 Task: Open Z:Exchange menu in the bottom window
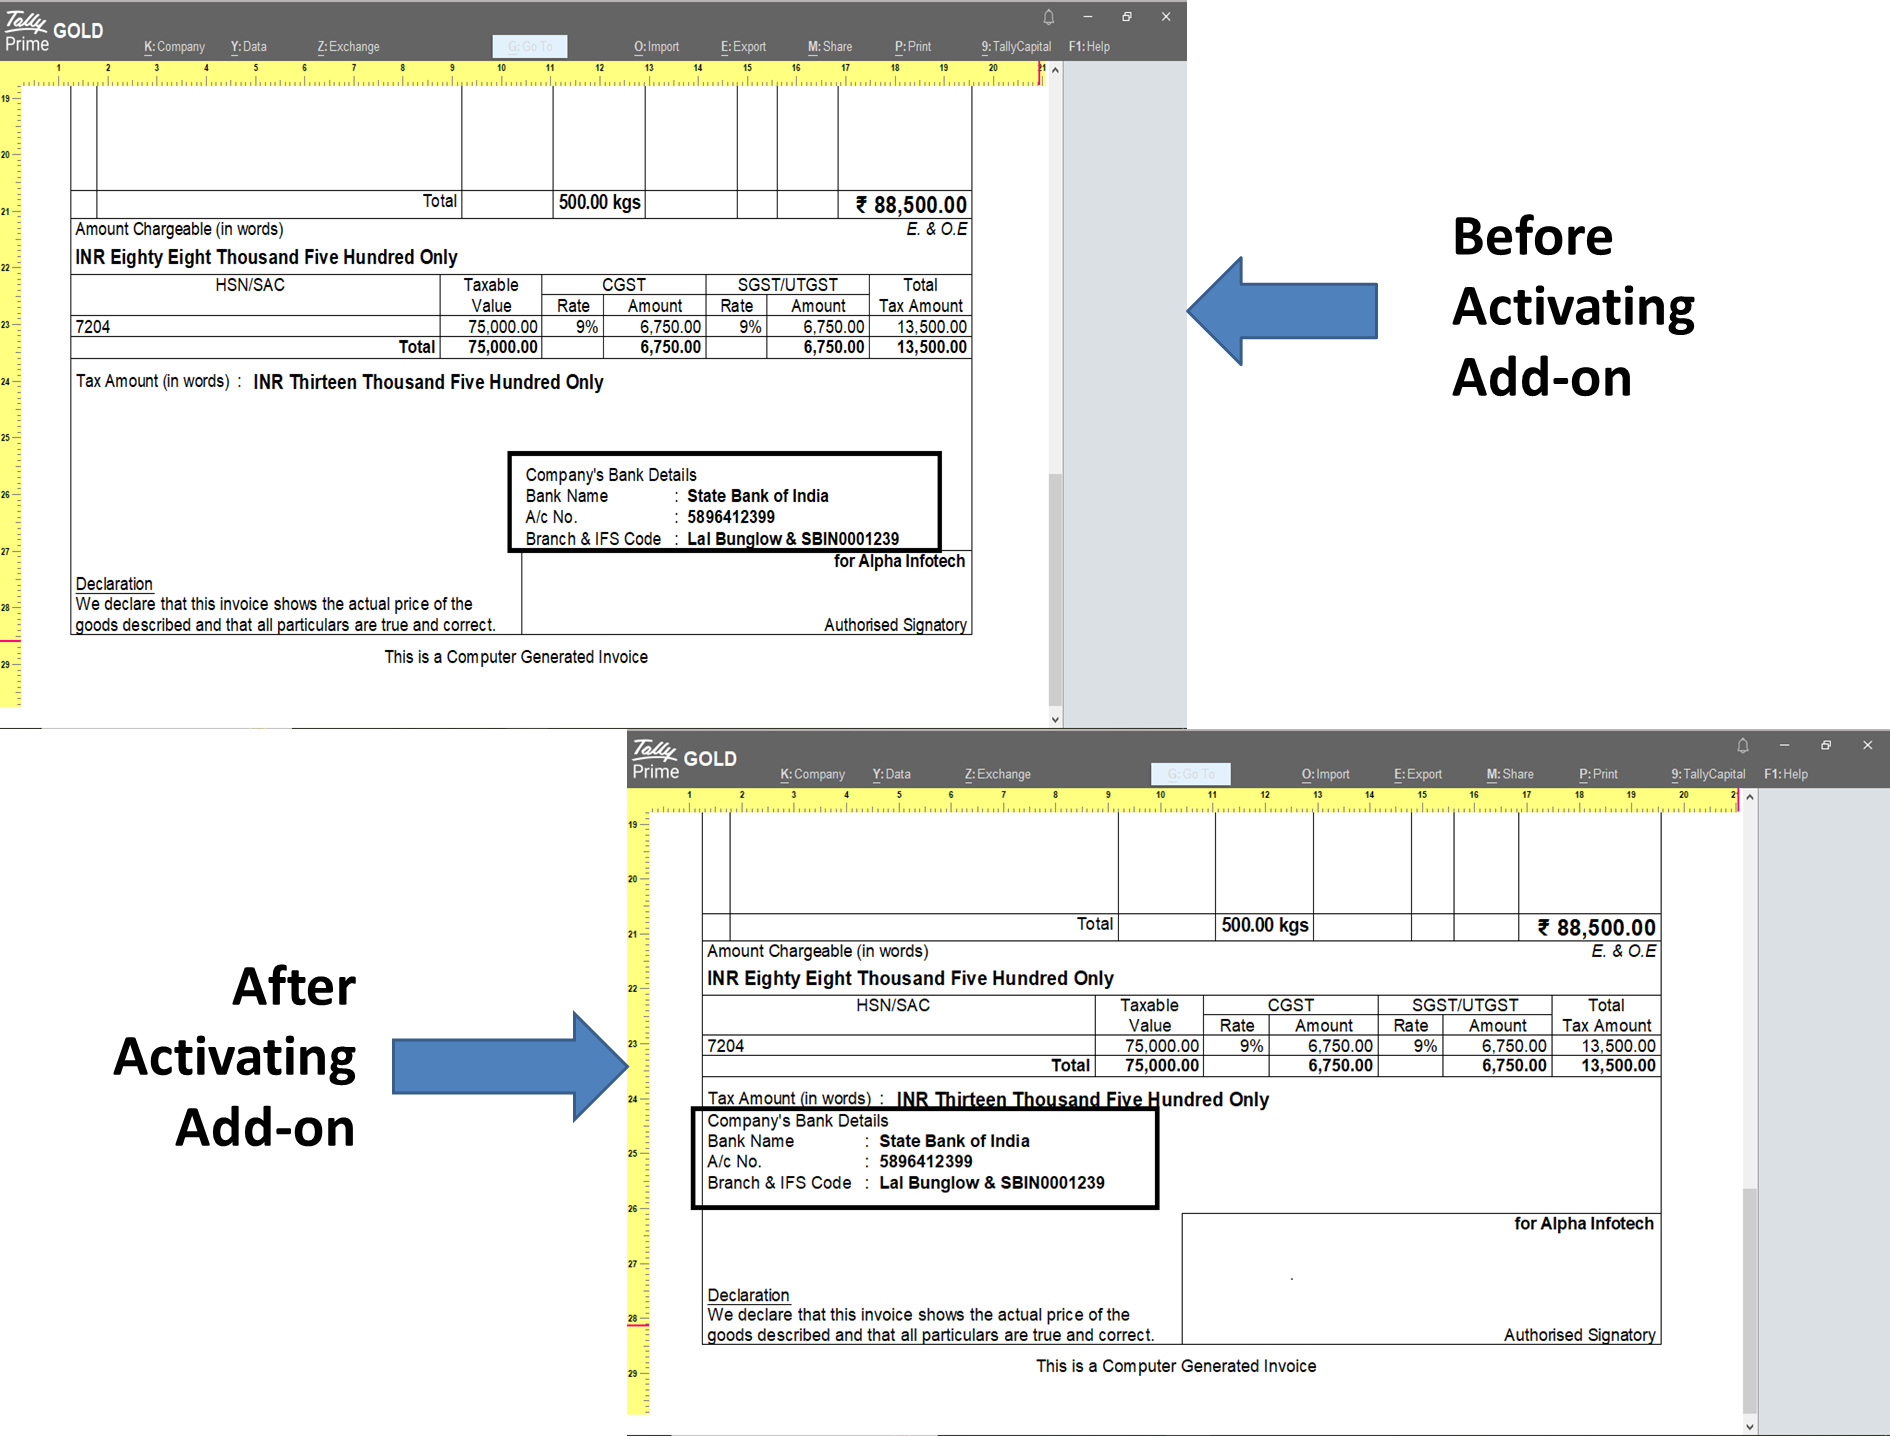point(997,775)
